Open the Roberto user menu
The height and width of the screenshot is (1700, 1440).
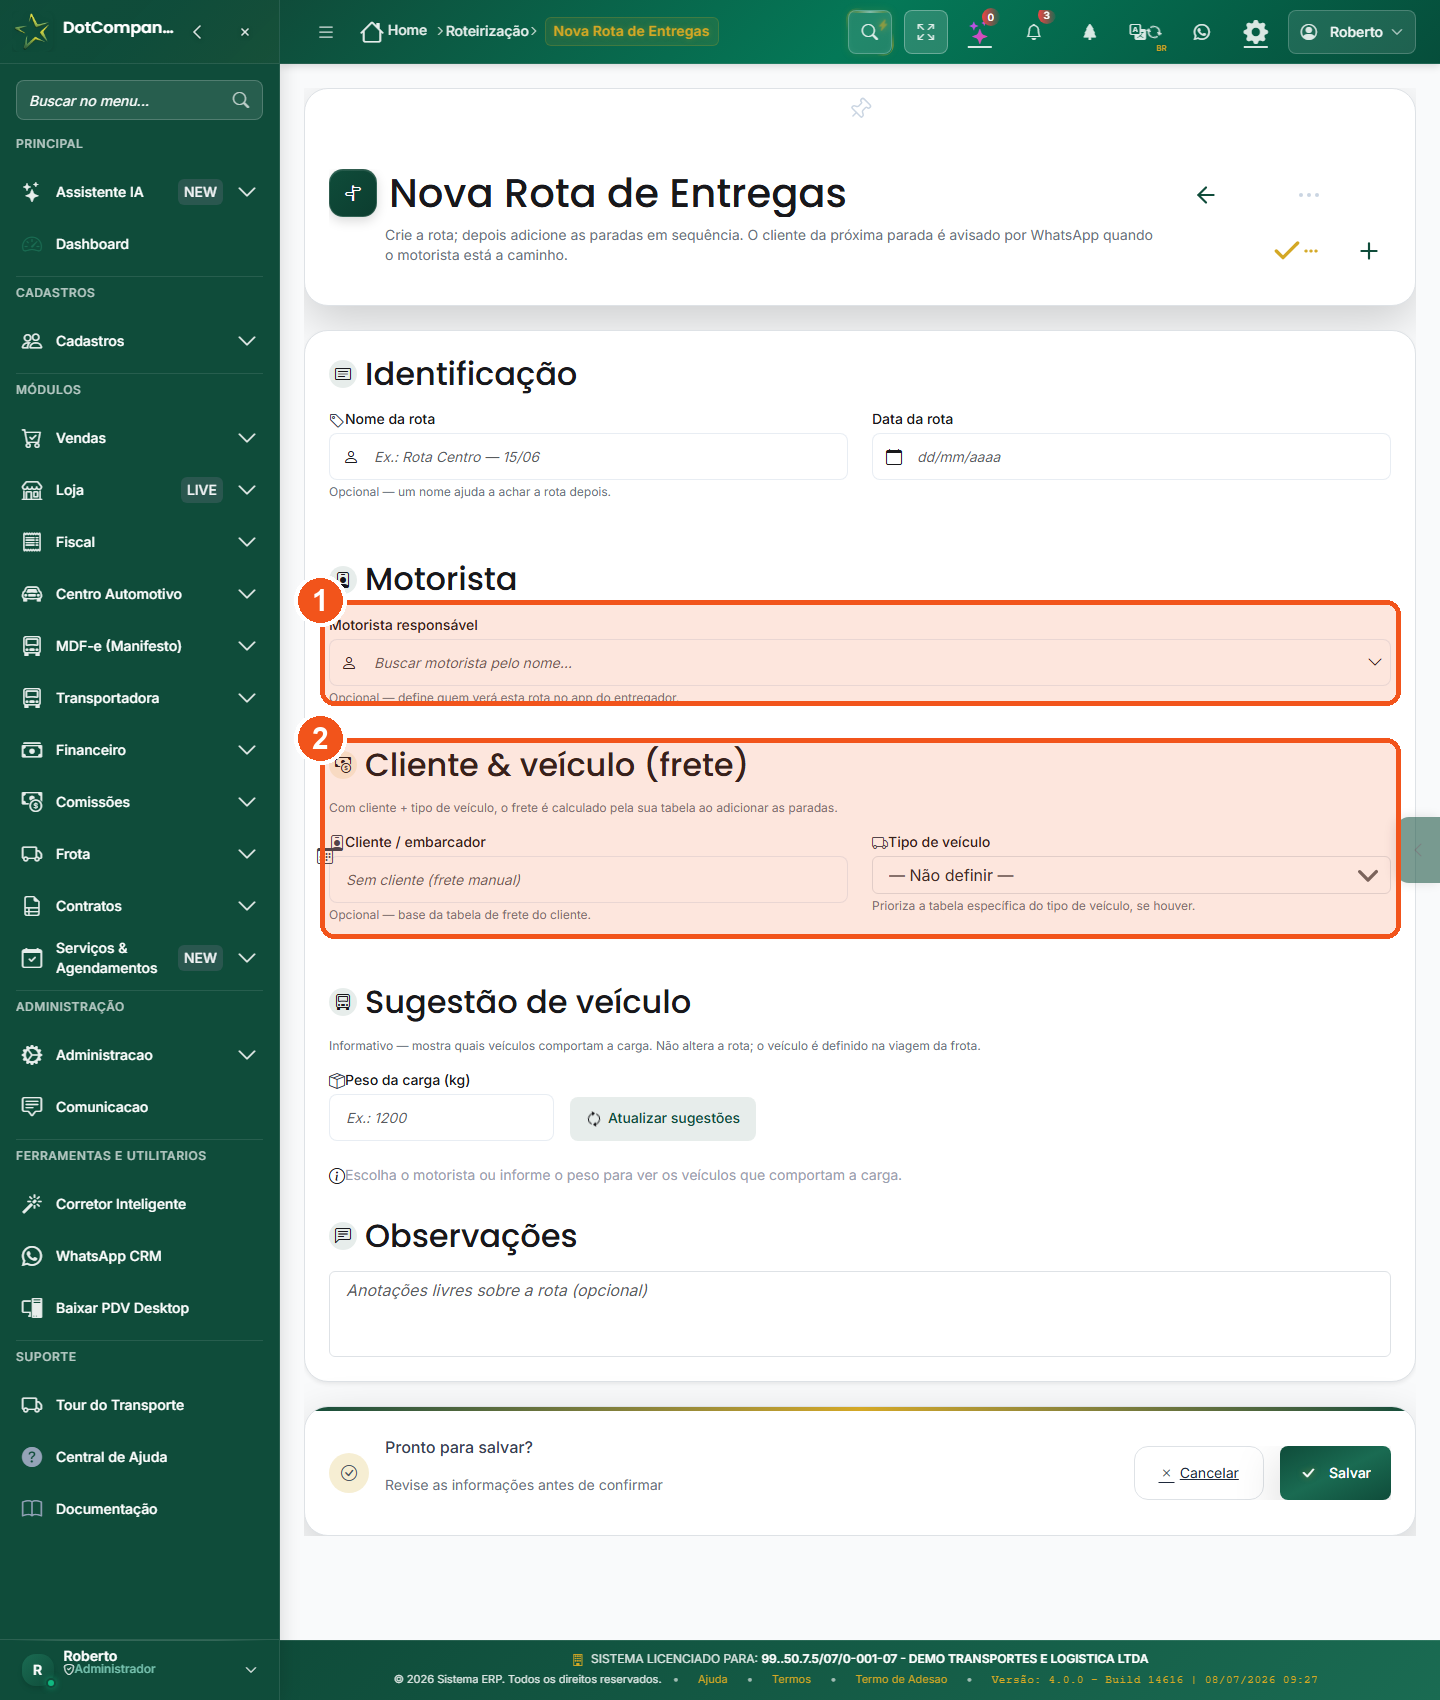[1352, 32]
